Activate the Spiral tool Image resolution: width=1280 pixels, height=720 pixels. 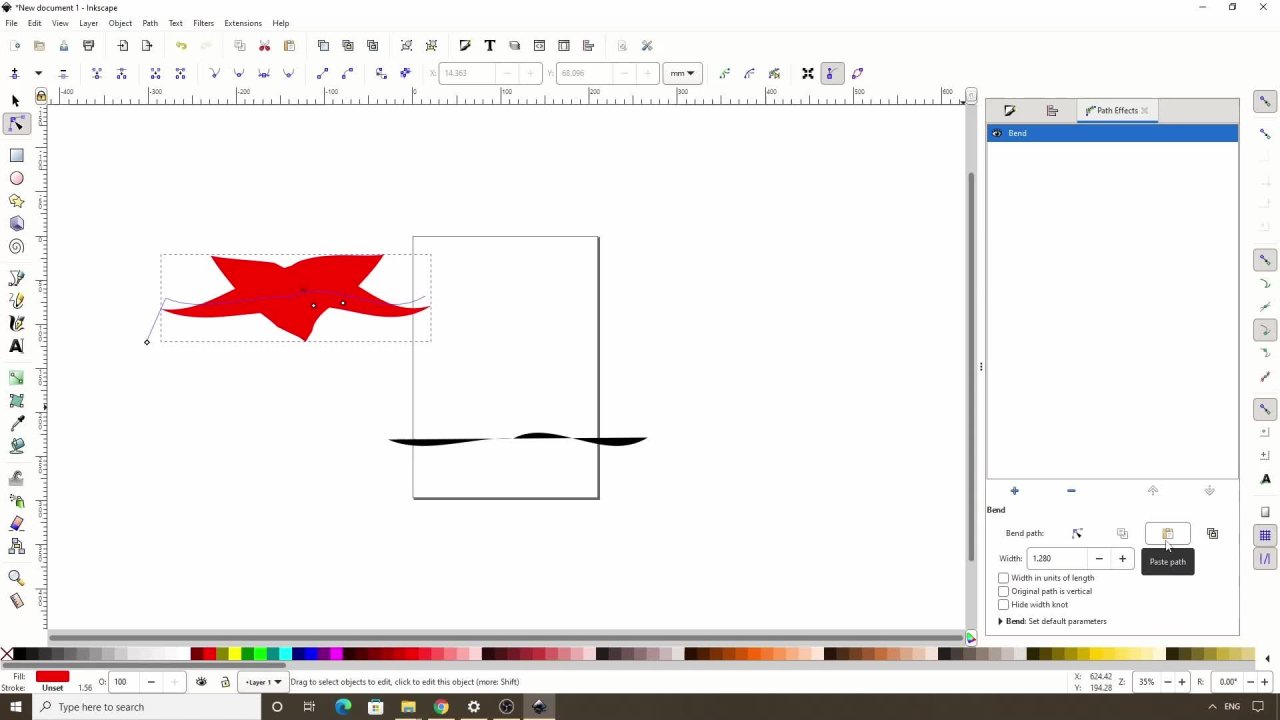tap(16, 247)
